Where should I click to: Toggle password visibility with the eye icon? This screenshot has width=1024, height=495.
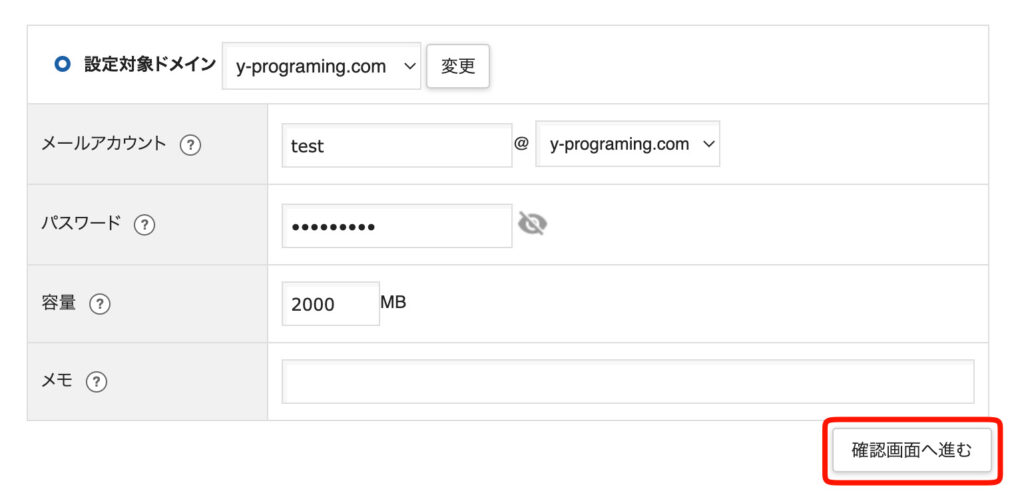pyautogui.click(x=532, y=225)
